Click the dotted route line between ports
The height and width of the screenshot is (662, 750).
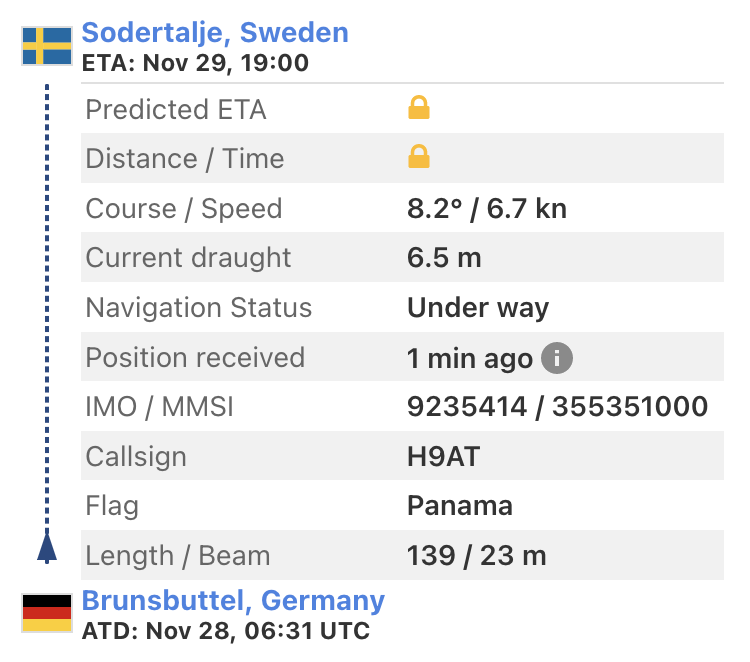pos(47,300)
